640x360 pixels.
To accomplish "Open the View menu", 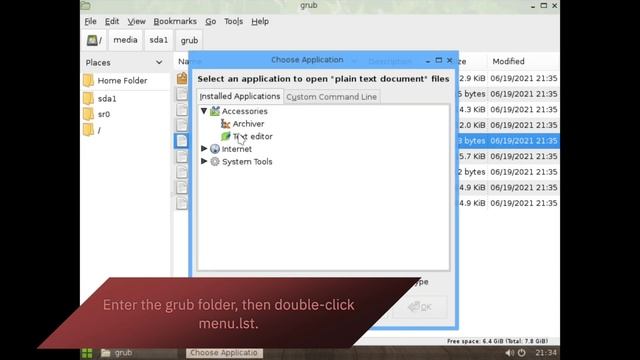I will (136, 21).
